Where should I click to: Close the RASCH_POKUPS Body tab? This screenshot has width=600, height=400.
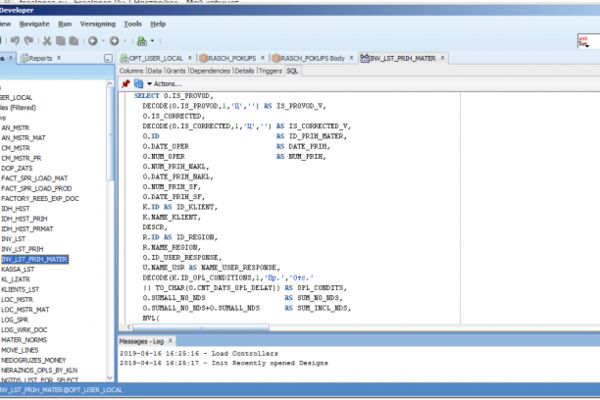351,58
